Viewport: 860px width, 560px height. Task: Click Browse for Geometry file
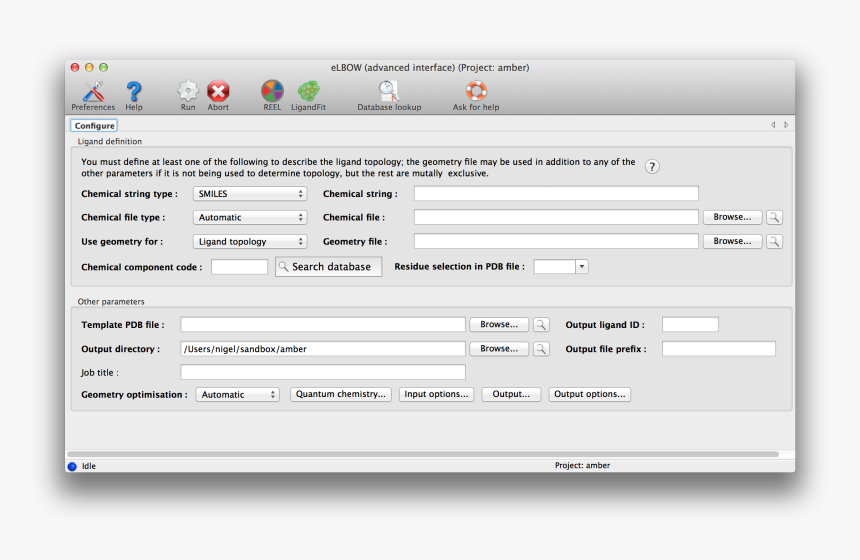pyautogui.click(x=732, y=241)
